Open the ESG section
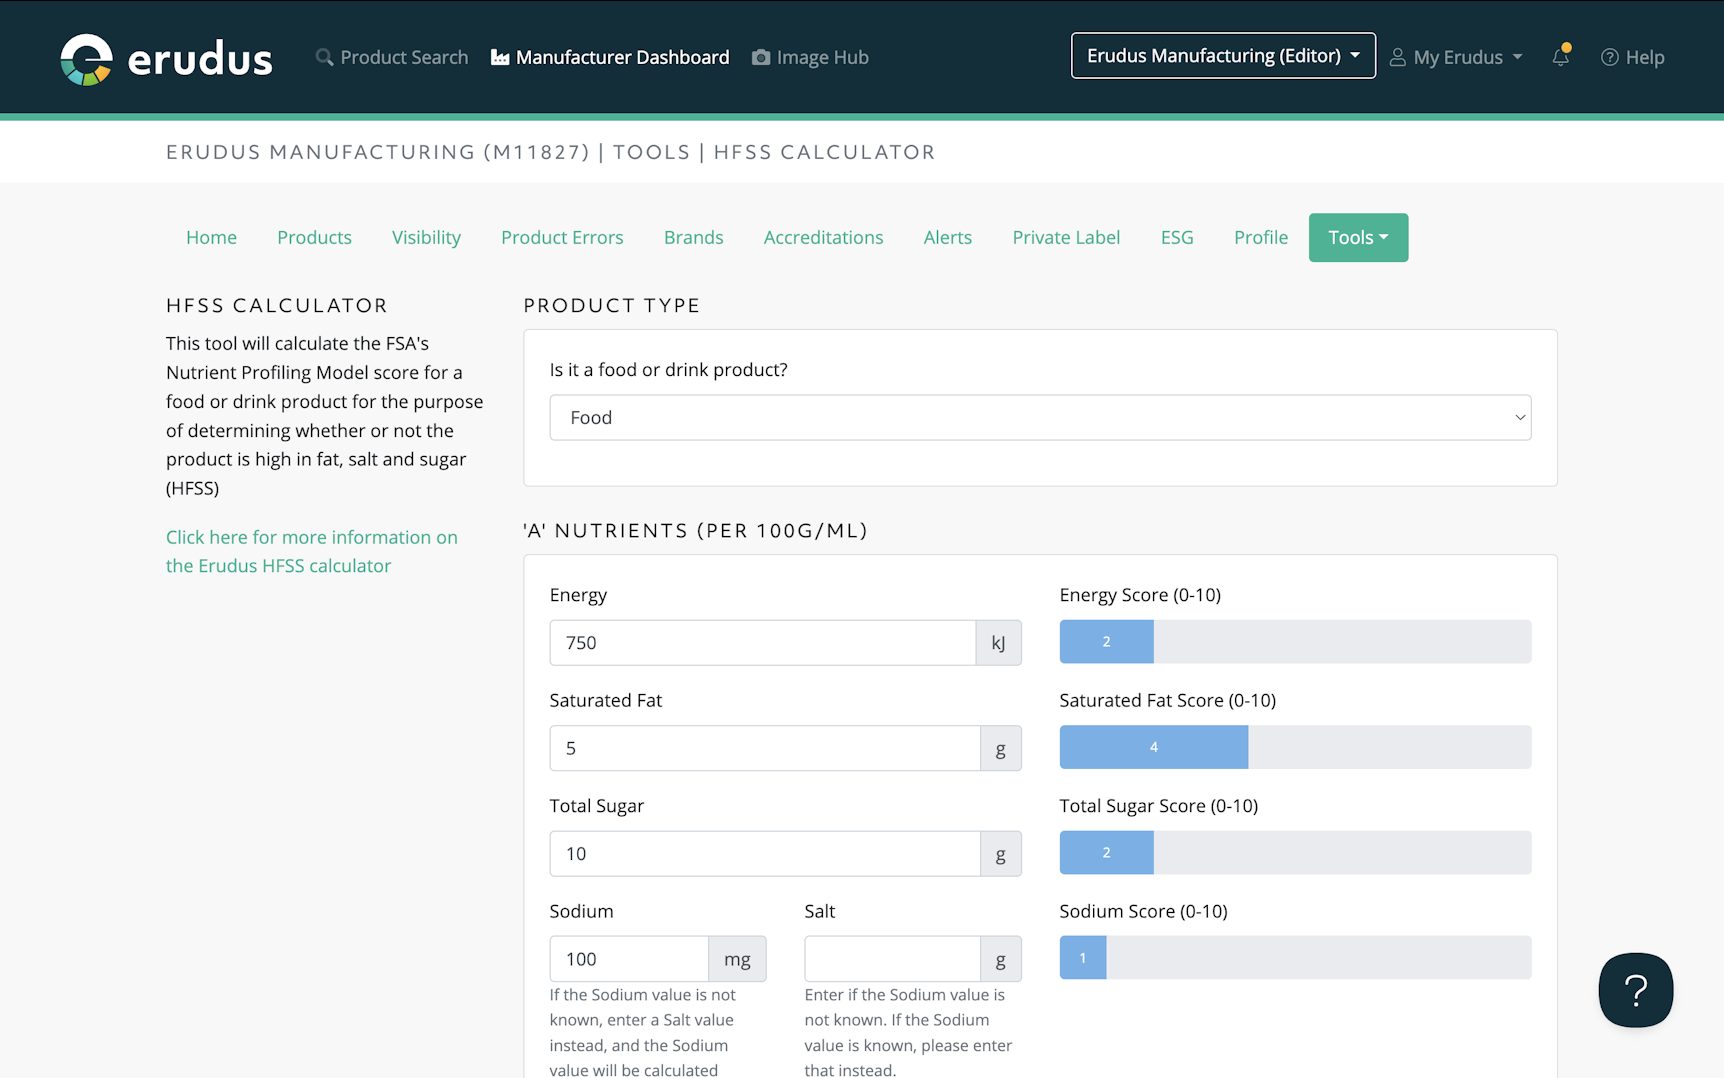Viewport: 1724px width, 1078px height. (x=1177, y=237)
